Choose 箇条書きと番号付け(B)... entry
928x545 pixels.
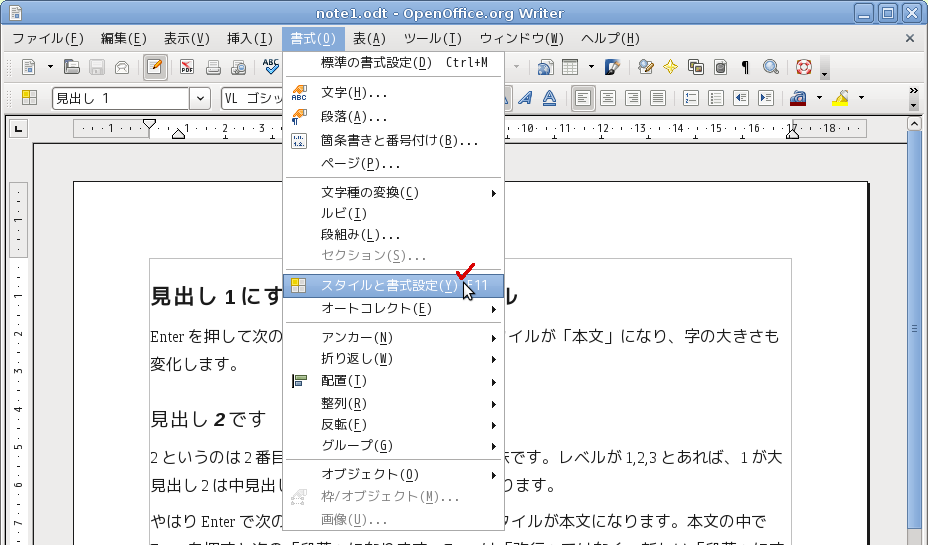[x=394, y=141]
